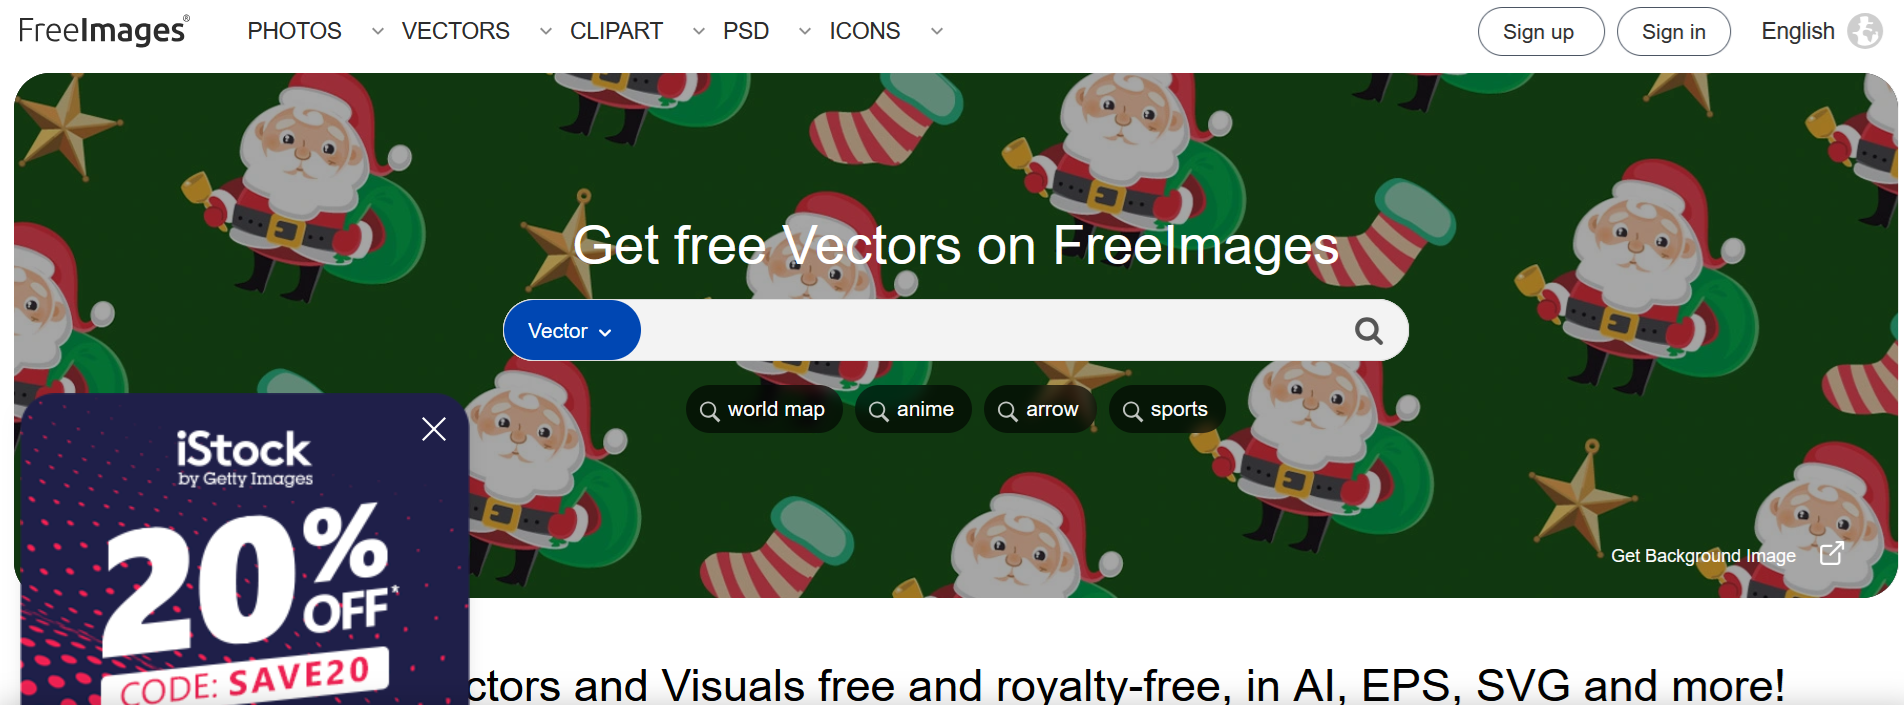Select the anime search suggestion

pyautogui.click(x=913, y=409)
